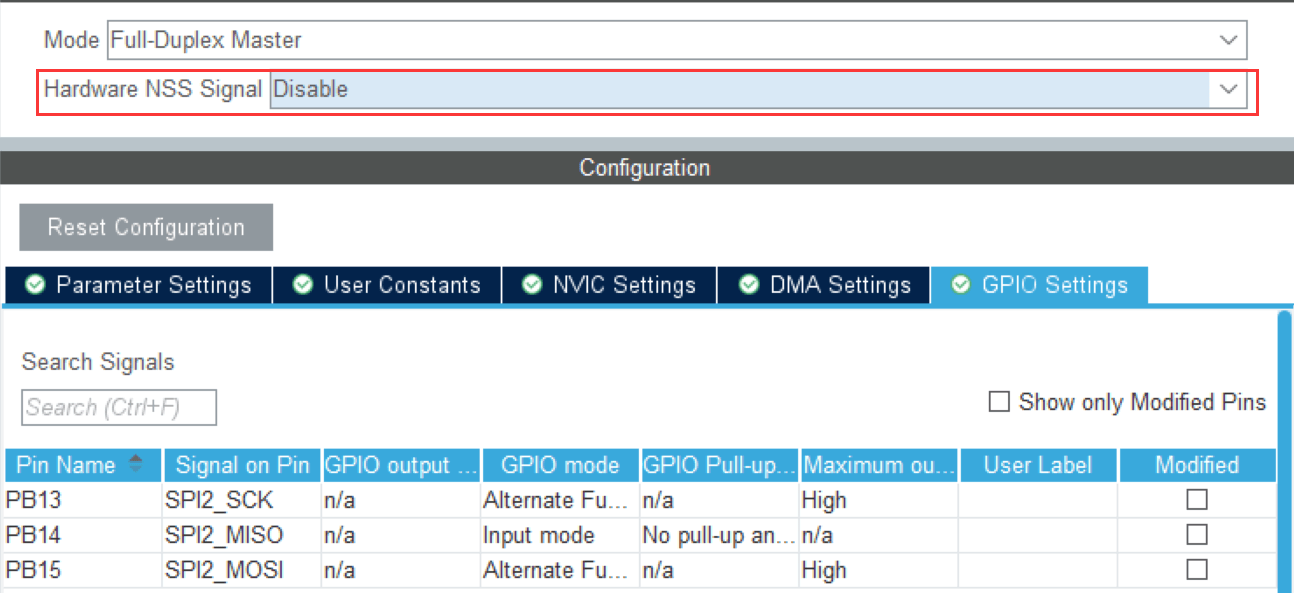
Task: Select the SPI2_MISO signal cell
Action: pos(224,535)
